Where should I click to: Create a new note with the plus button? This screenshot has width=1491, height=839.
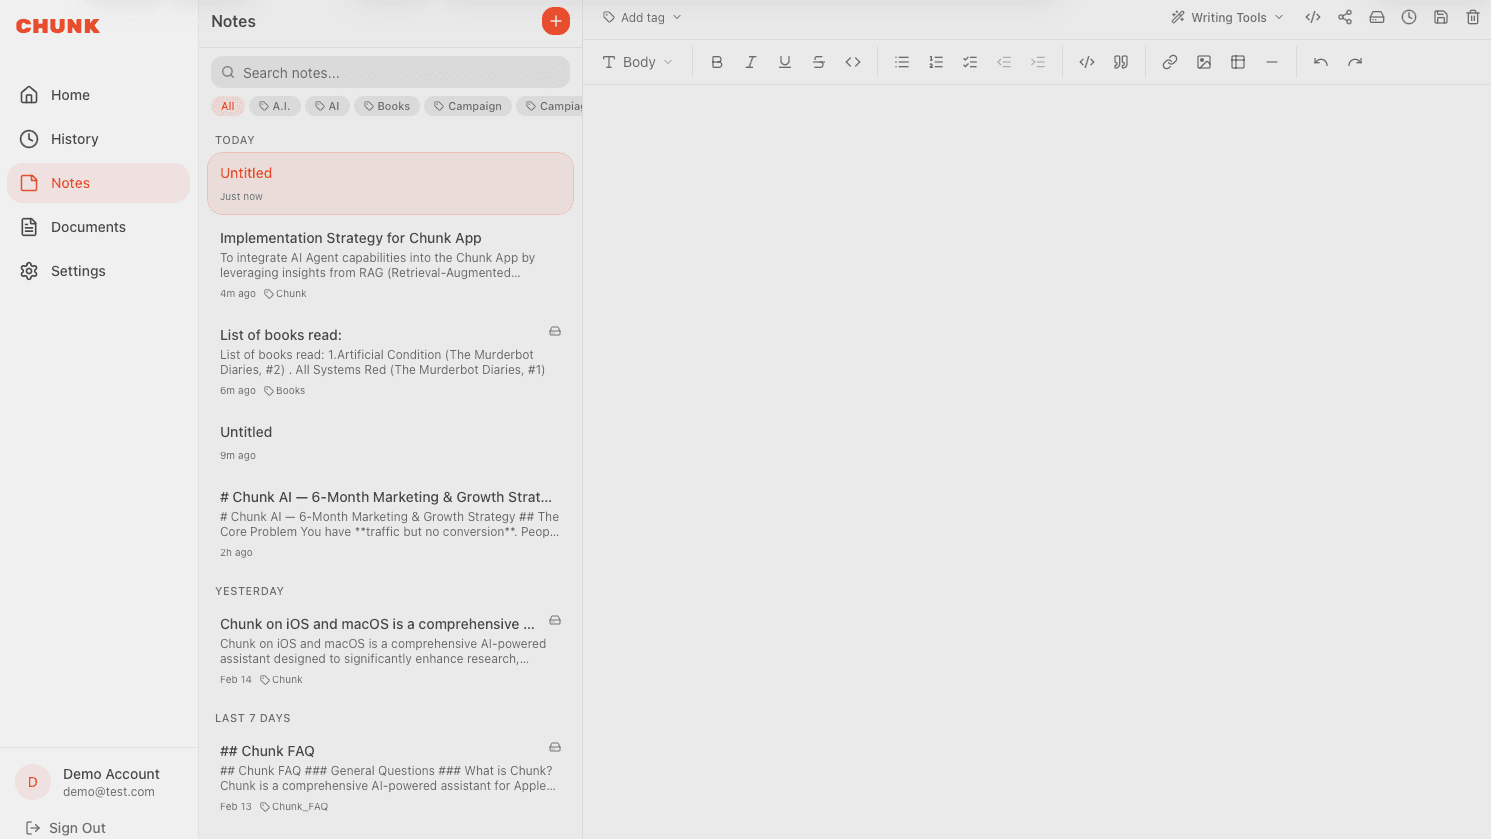tap(556, 21)
